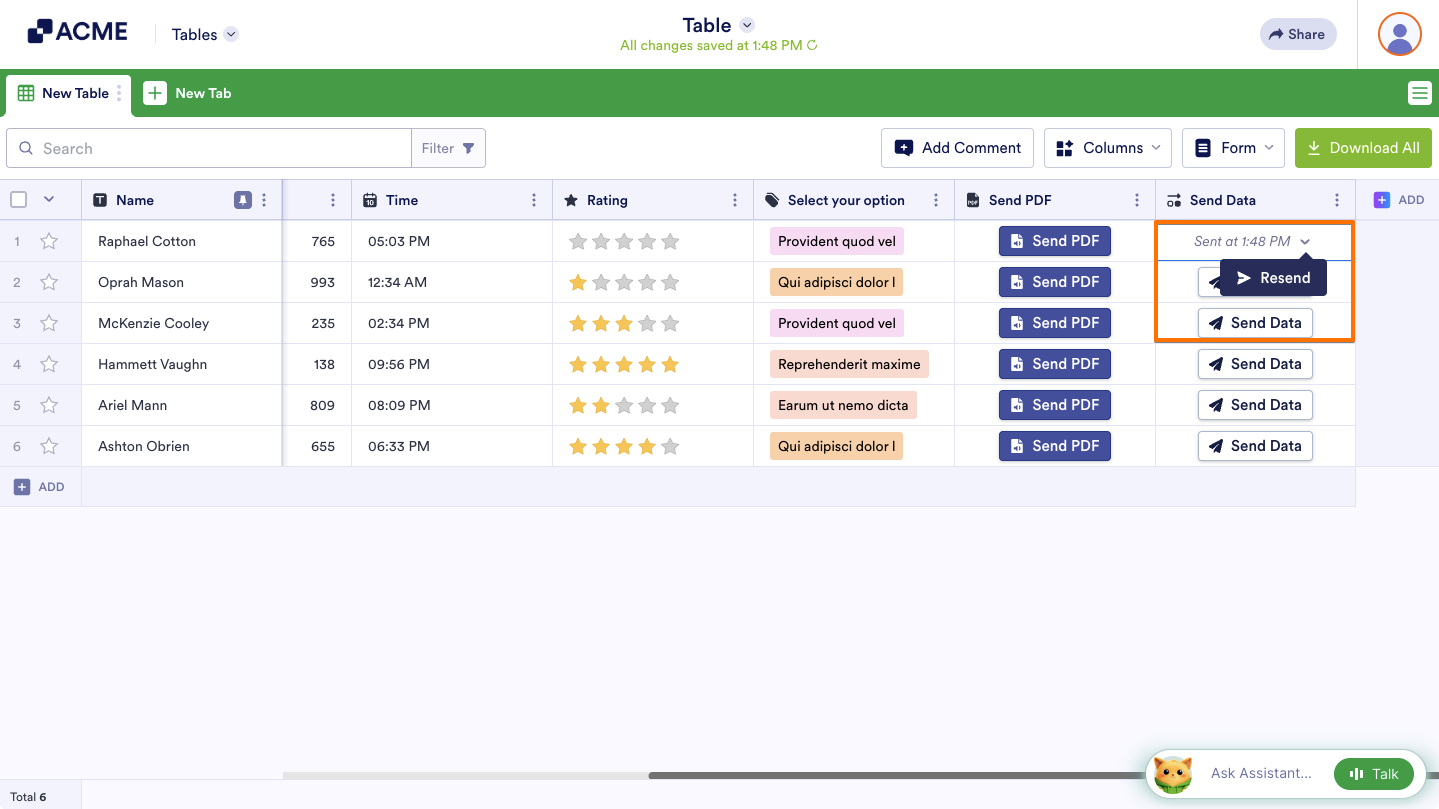
Task: Open Send Data column three-dot menu
Action: (x=1337, y=200)
